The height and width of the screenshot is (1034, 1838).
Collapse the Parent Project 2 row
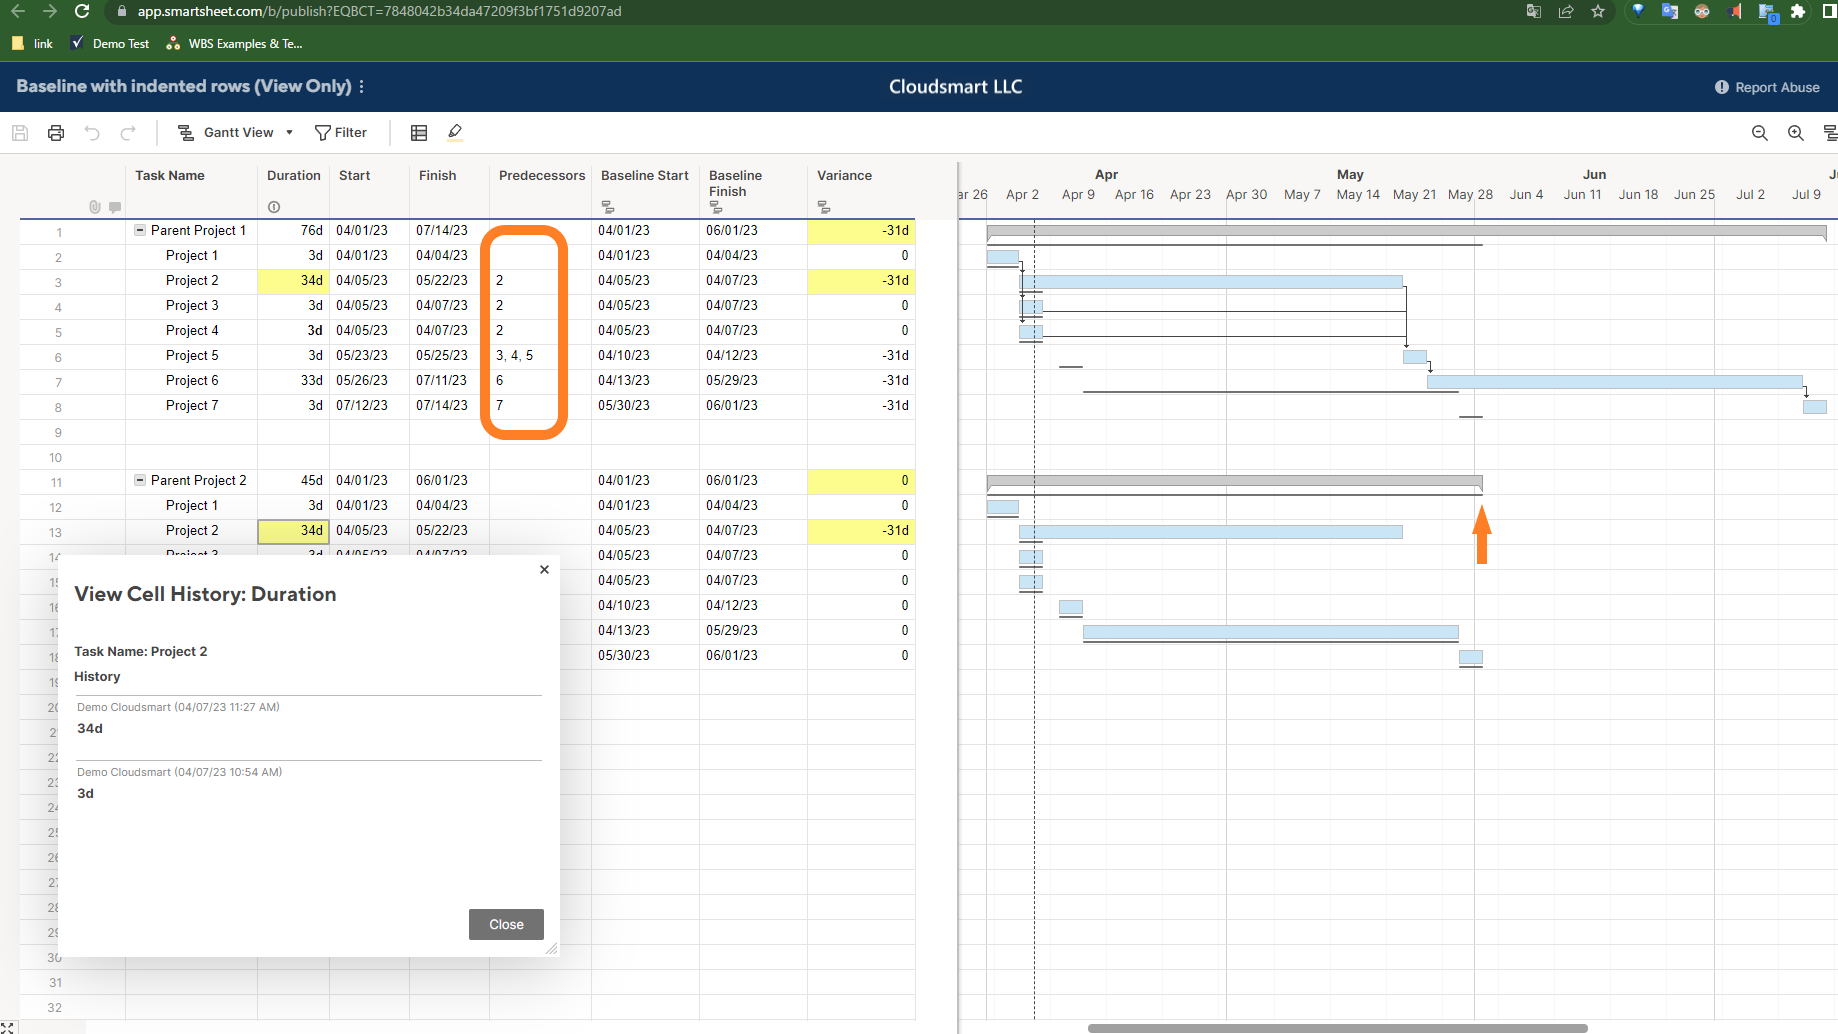138,480
